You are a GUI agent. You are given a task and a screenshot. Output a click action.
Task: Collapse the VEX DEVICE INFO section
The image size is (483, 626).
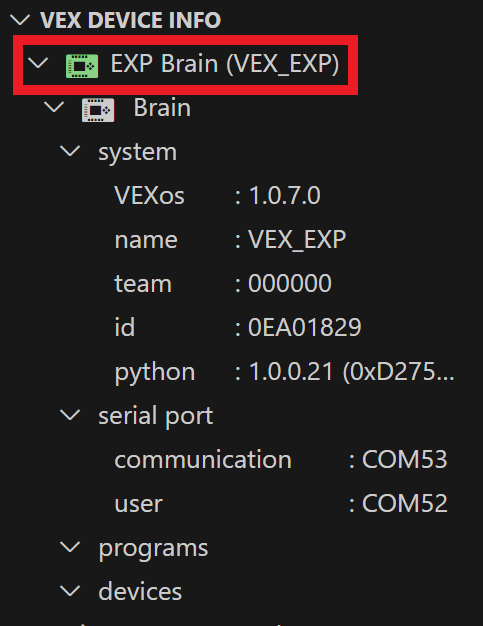(21, 20)
